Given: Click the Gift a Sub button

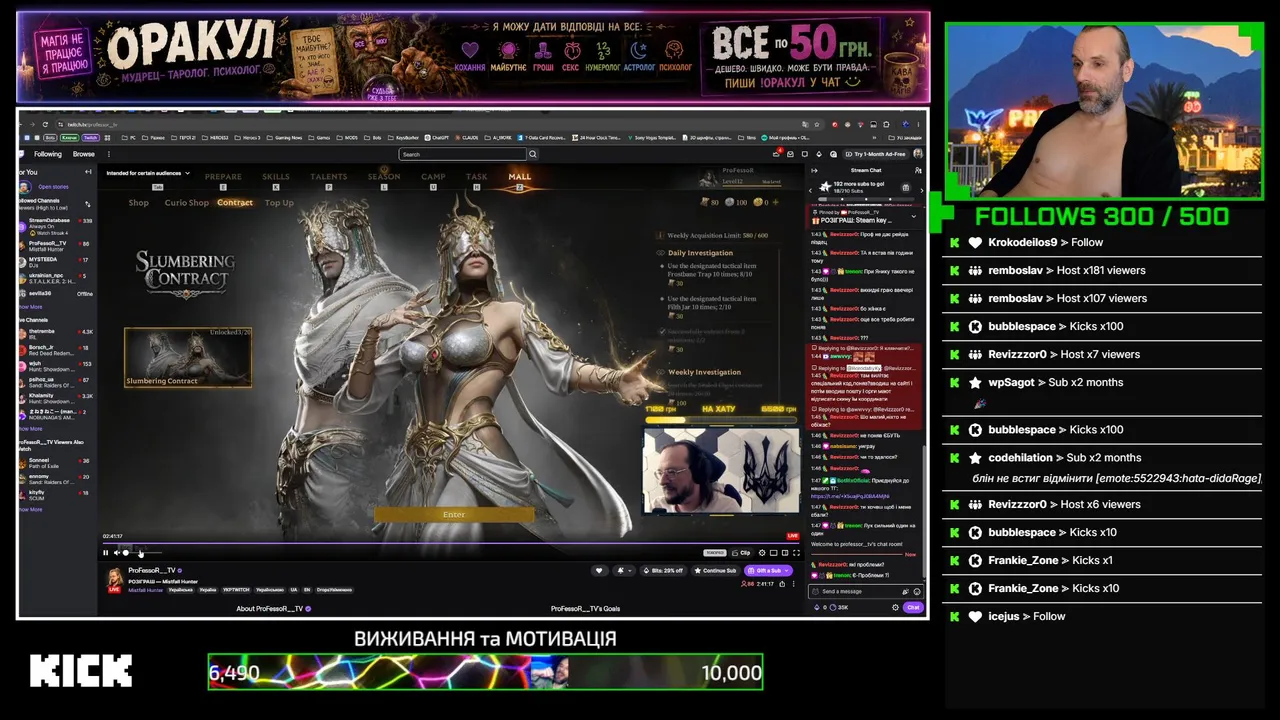Looking at the screenshot, I should pyautogui.click(x=769, y=570).
